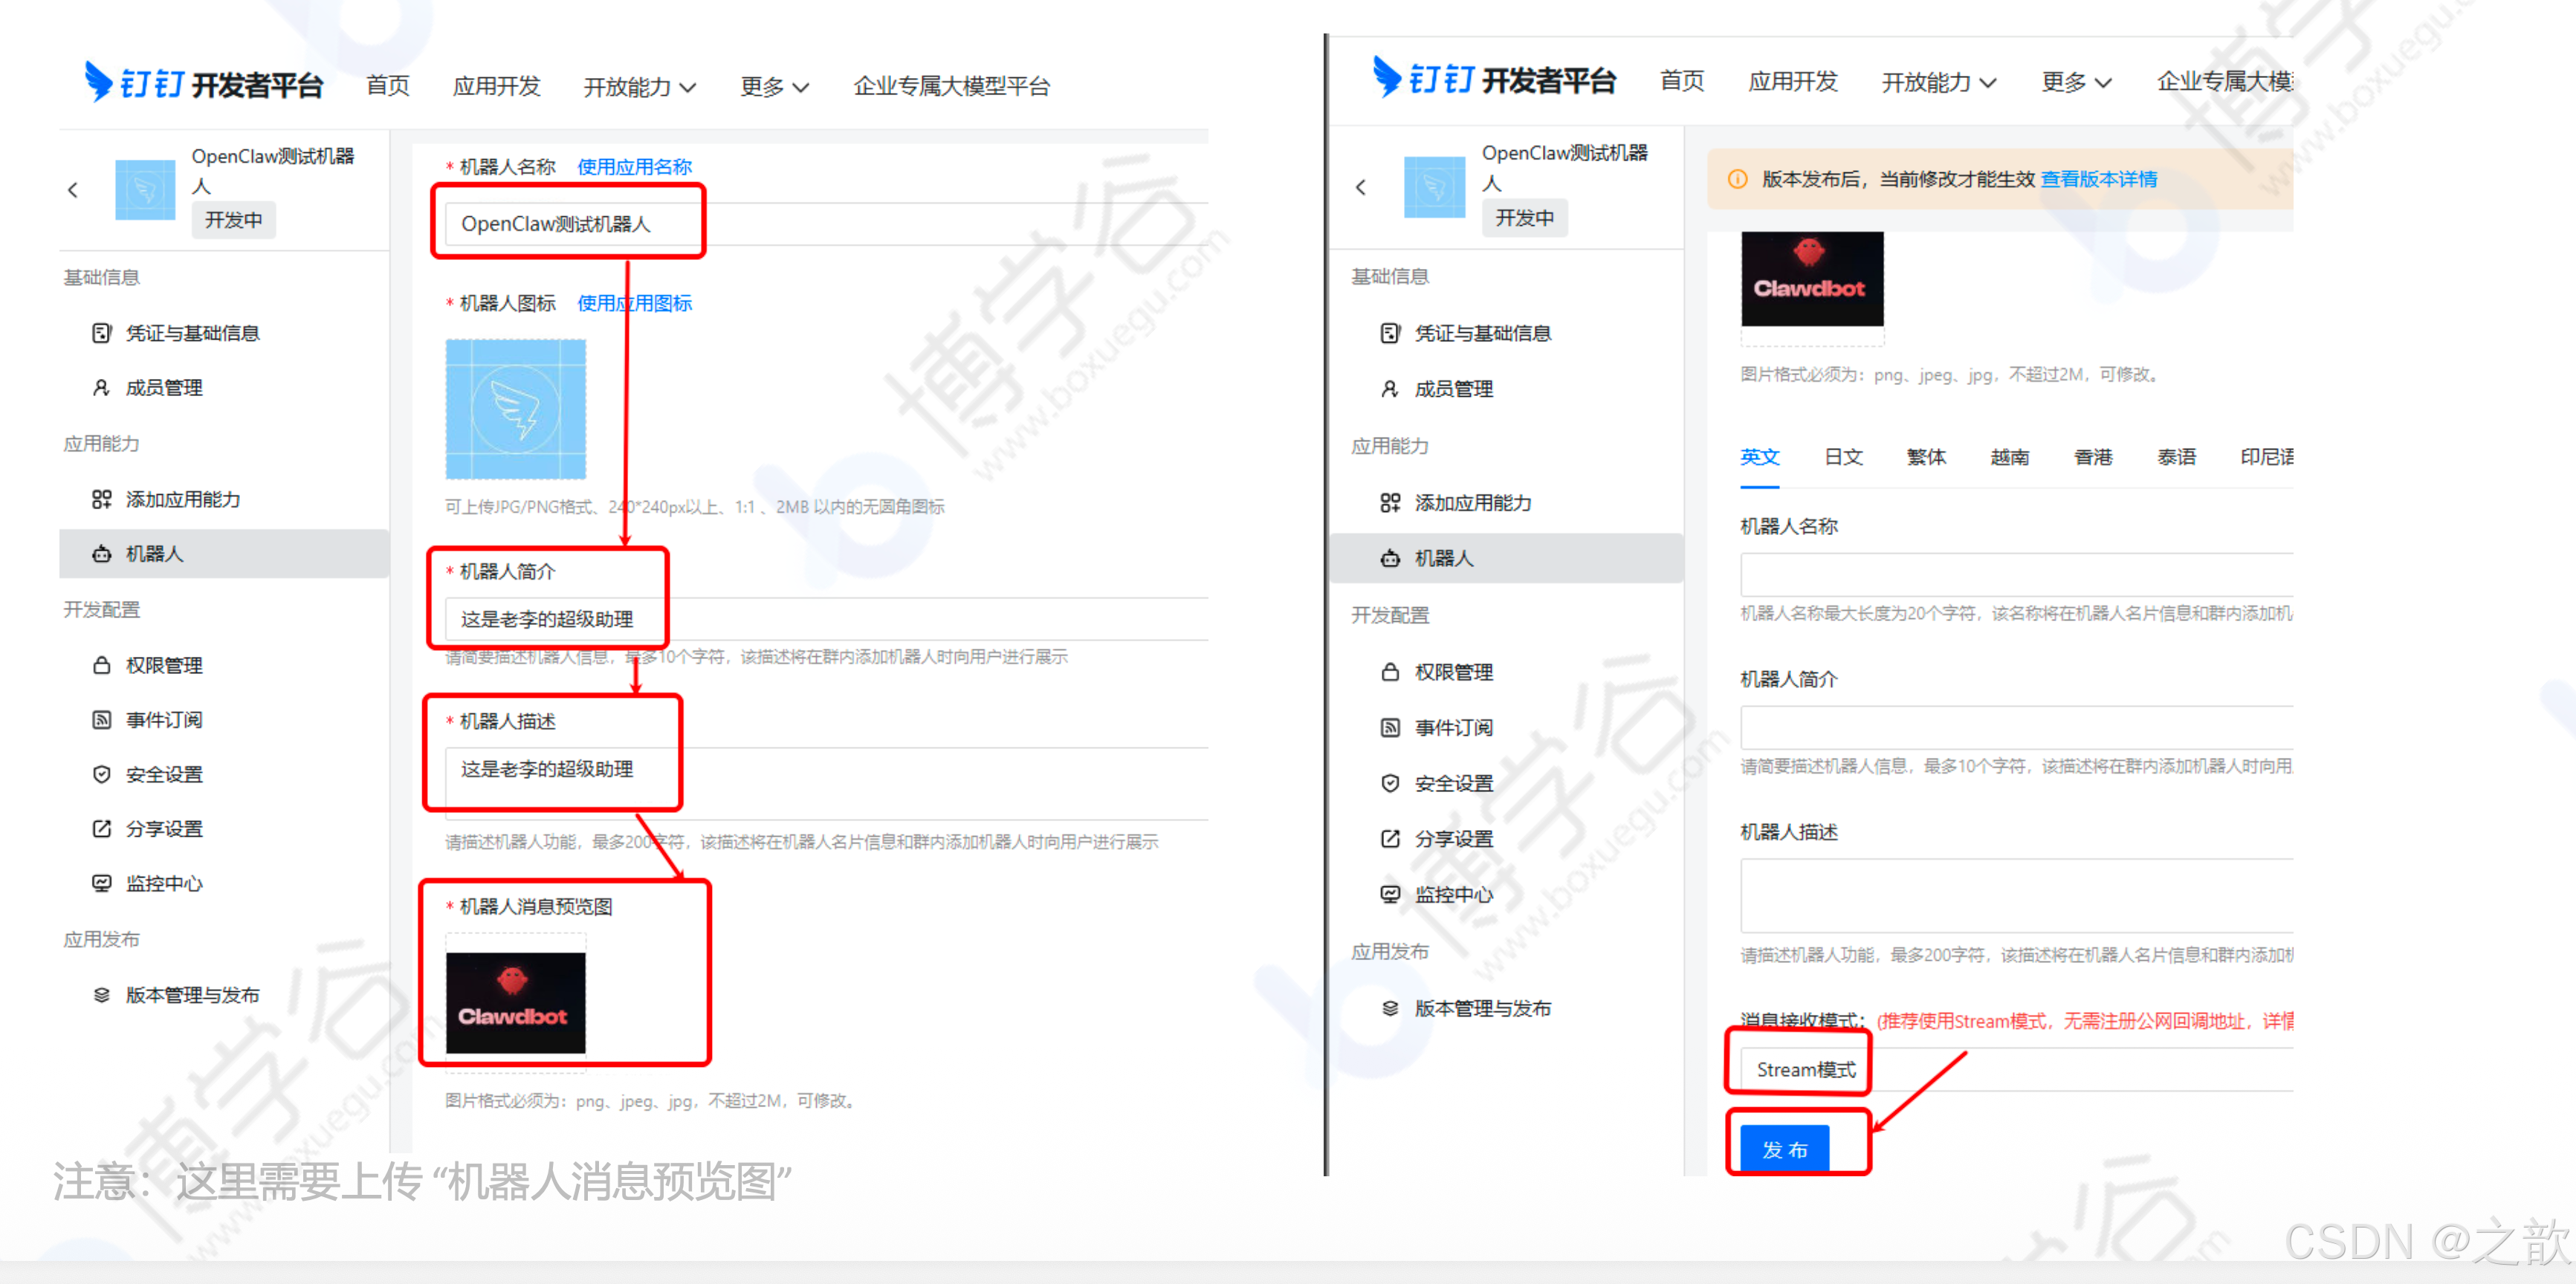Select the 繁体 language tab

click(1926, 457)
